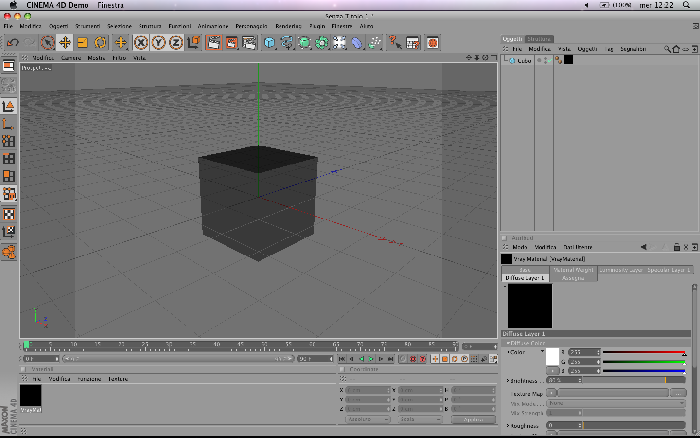The image size is (700, 438).
Task: Expand the Roughness parameter arrow
Action: coord(508,425)
